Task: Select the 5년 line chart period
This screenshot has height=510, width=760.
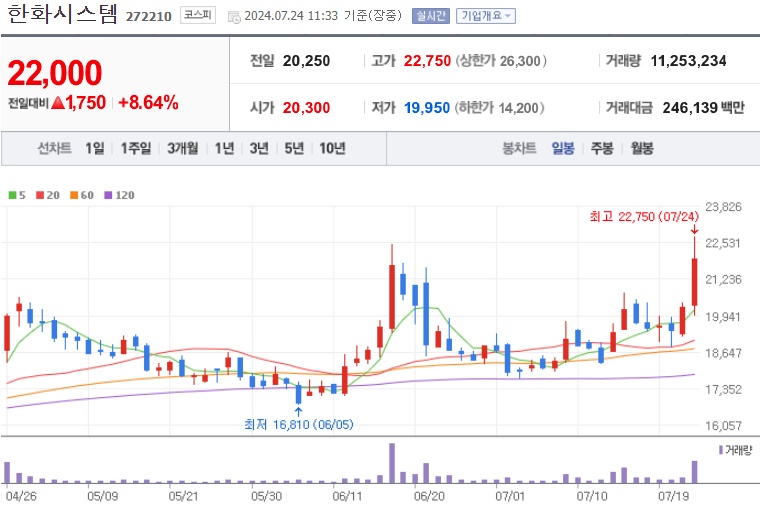Action: pos(294,148)
